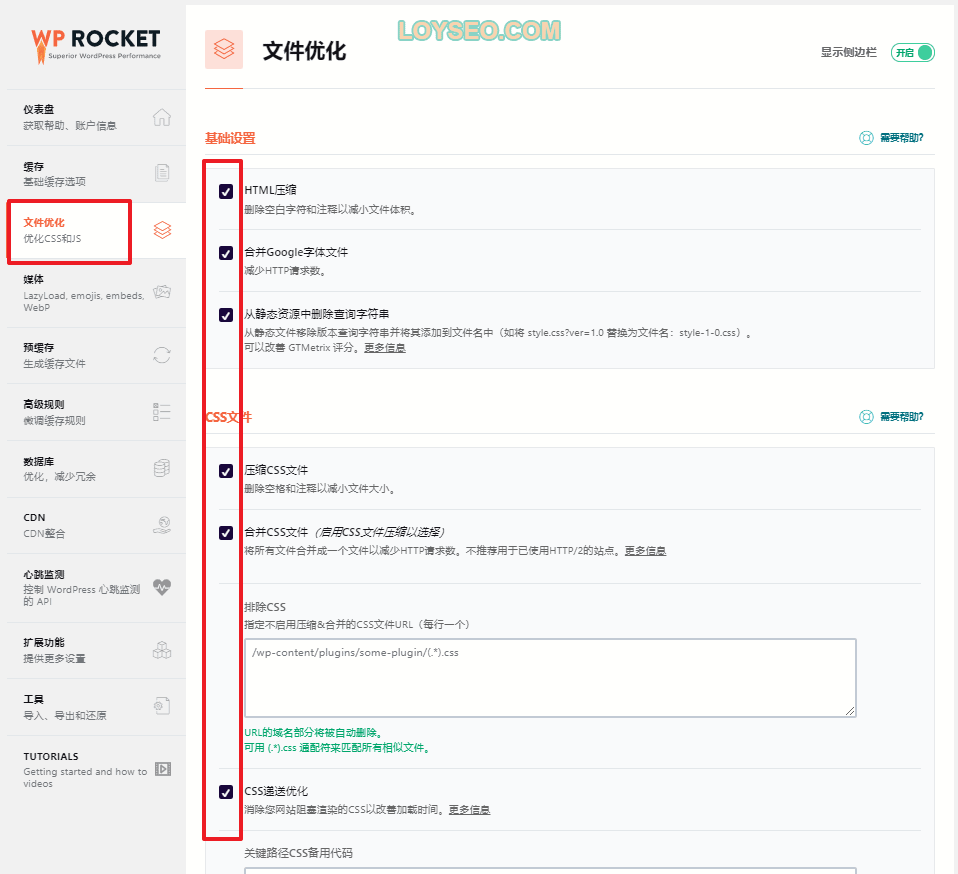
Task: Uncheck the CSS递送优化 checkbox
Action: [x=226, y=793]
